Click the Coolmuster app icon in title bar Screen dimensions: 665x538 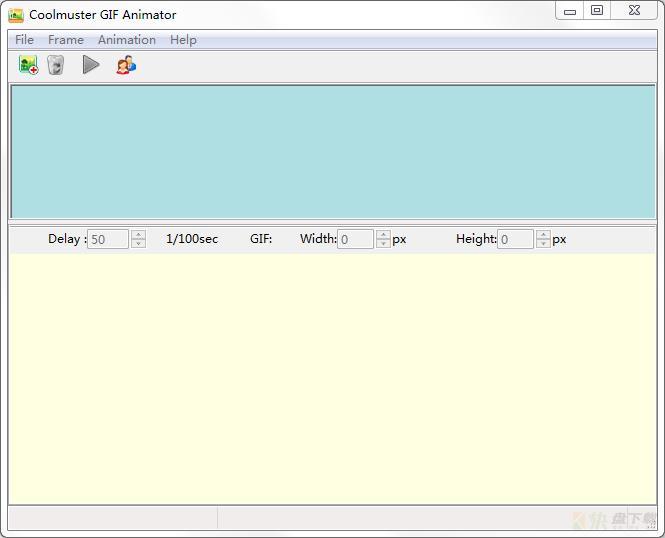[x=16, y=15]
